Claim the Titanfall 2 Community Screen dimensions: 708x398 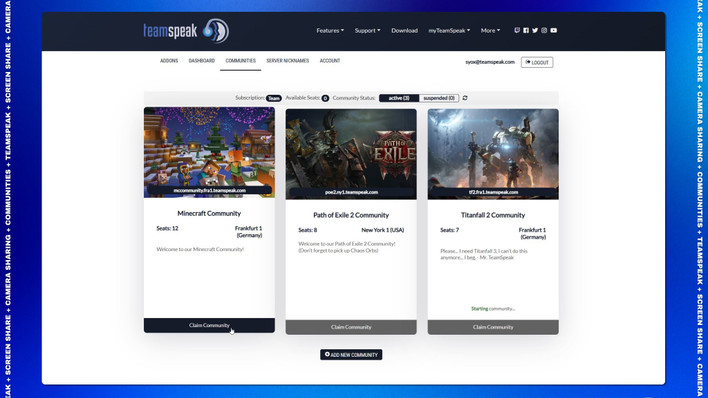(493, 327)
